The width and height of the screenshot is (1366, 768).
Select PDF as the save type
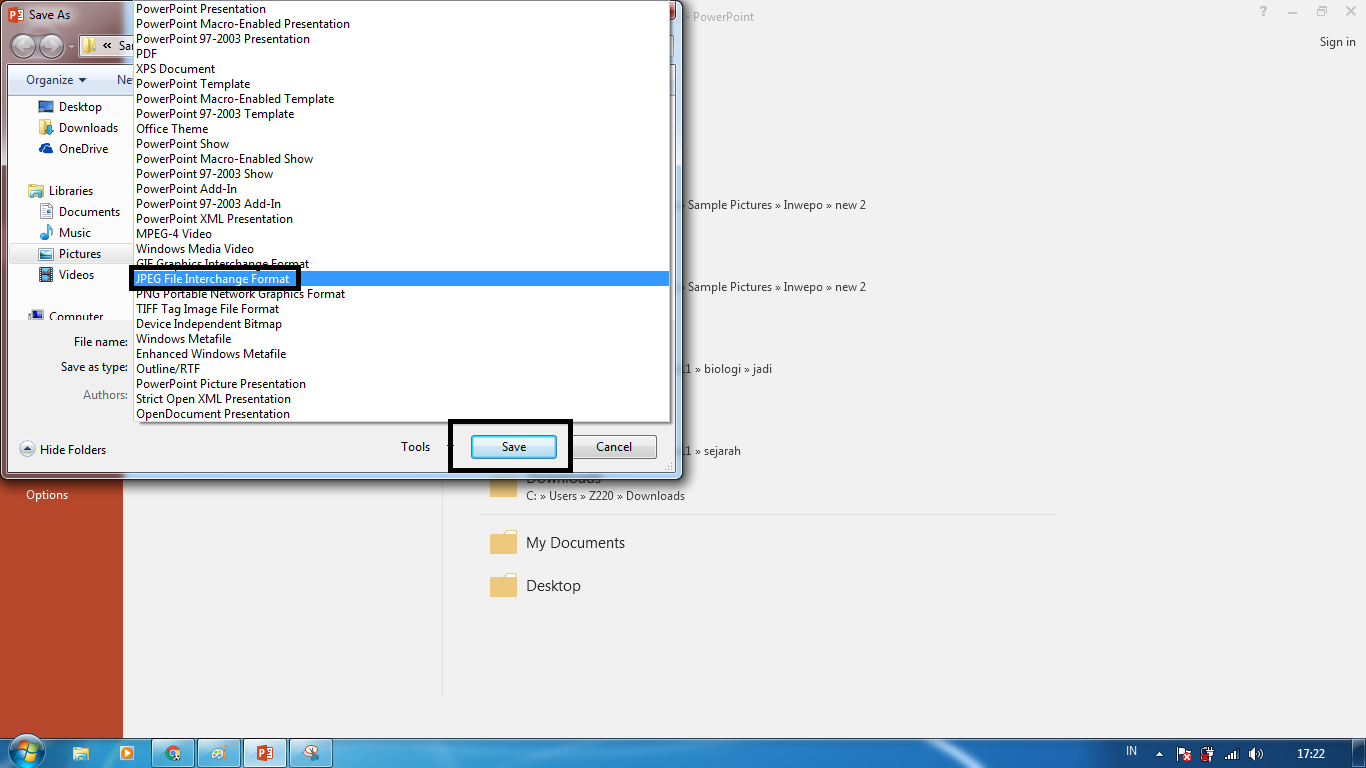(x=402, y=54)
